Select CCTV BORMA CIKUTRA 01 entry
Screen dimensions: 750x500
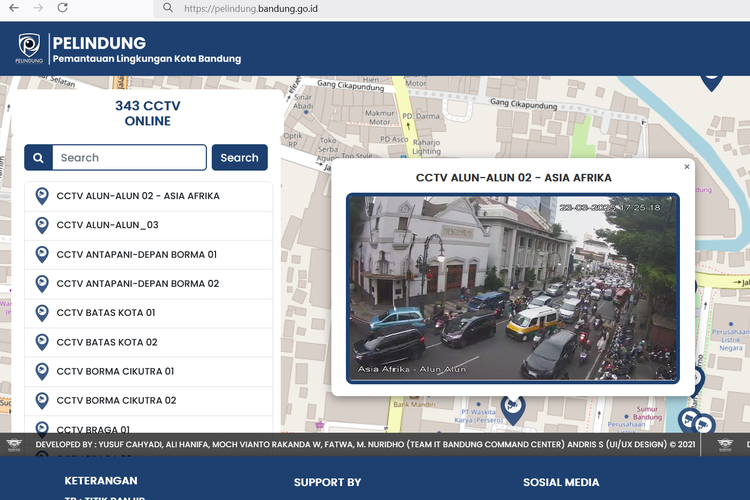tap(149, 372)
